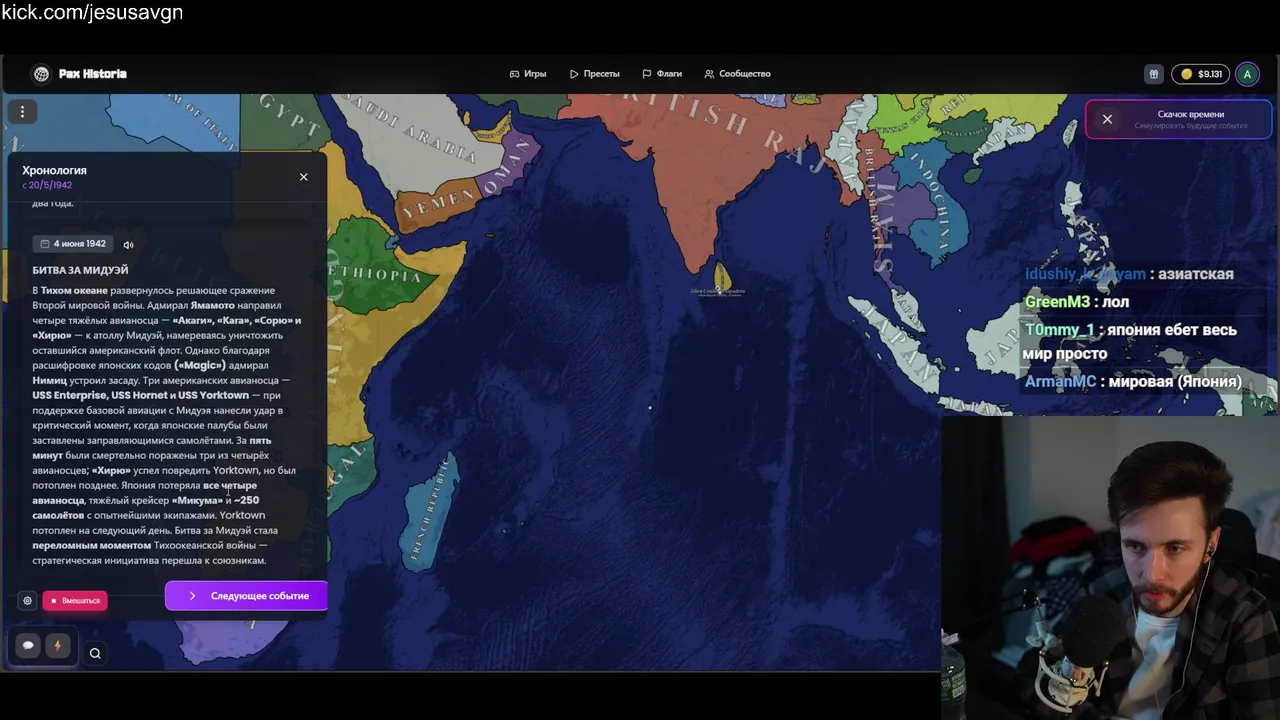Viewport: 1280px width, 720px height.
Task: Open the Игры menu
Action: 528,74
